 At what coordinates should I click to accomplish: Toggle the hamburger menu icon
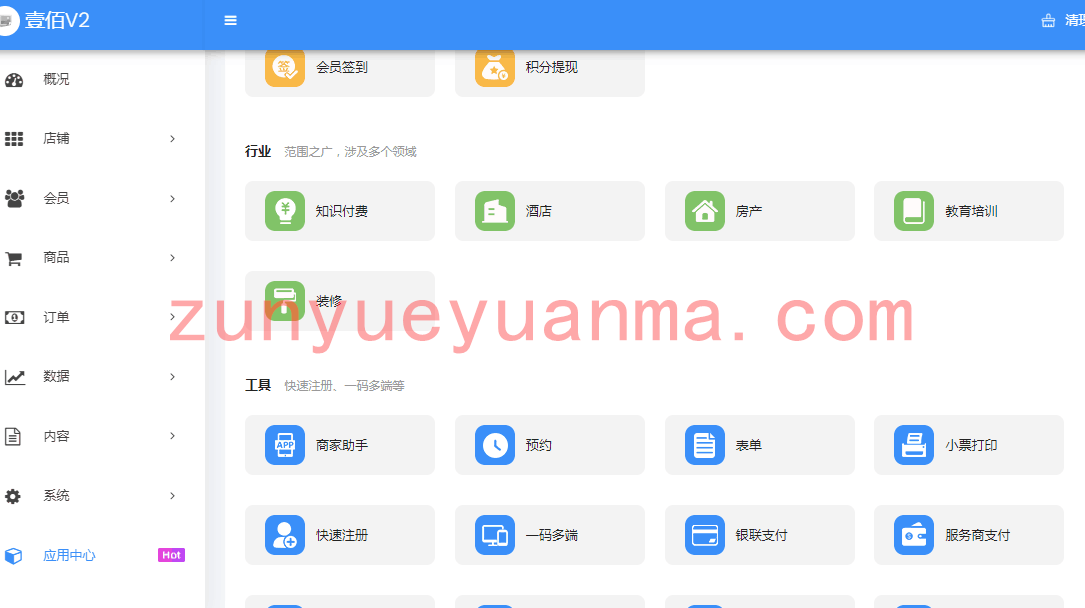click(x=230, y=21)
